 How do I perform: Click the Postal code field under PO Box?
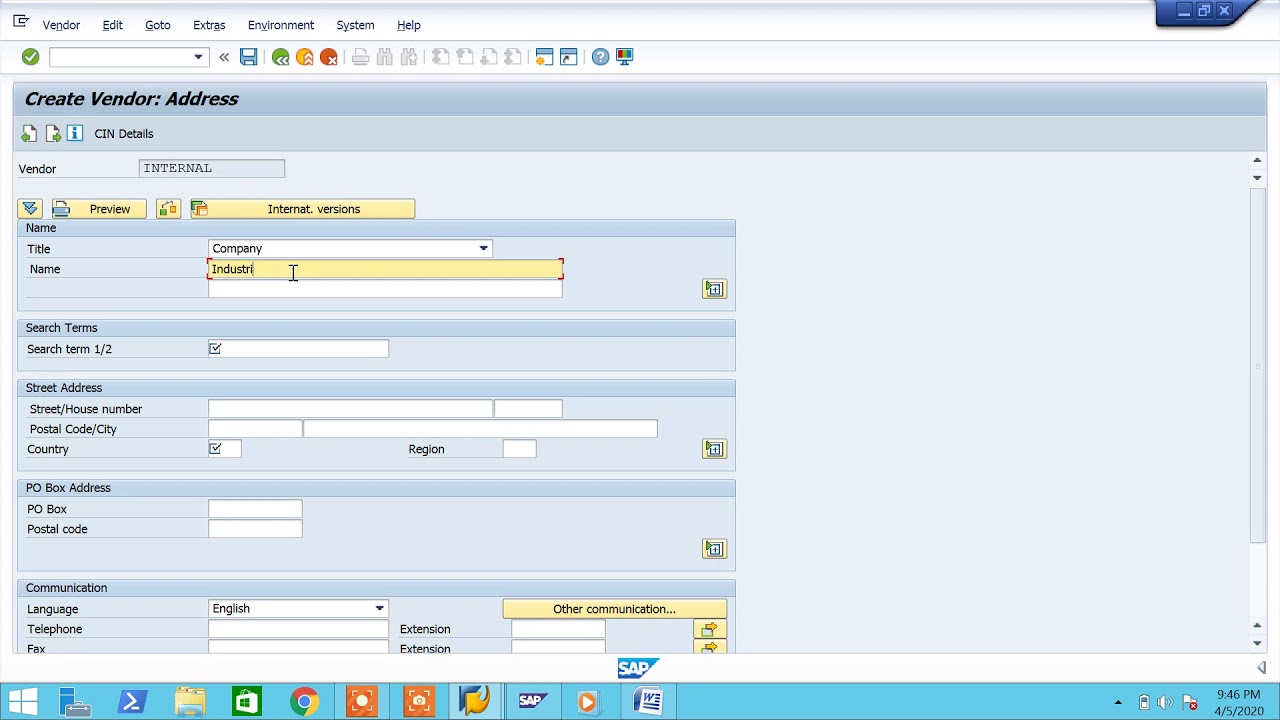pos(255,529)
